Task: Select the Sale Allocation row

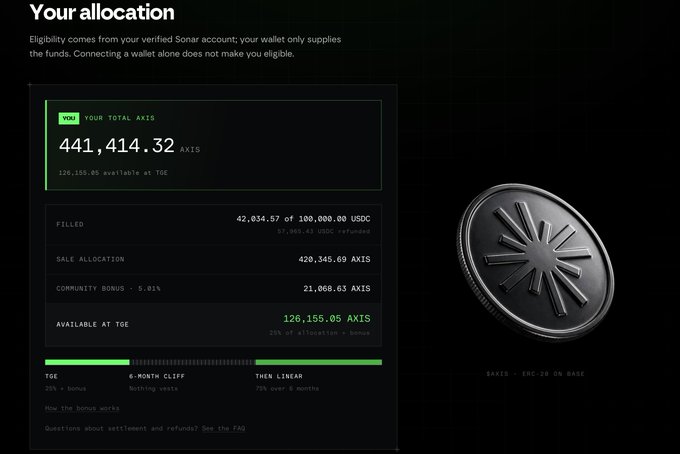Action: pyautogui.click(x=213, y=259)
